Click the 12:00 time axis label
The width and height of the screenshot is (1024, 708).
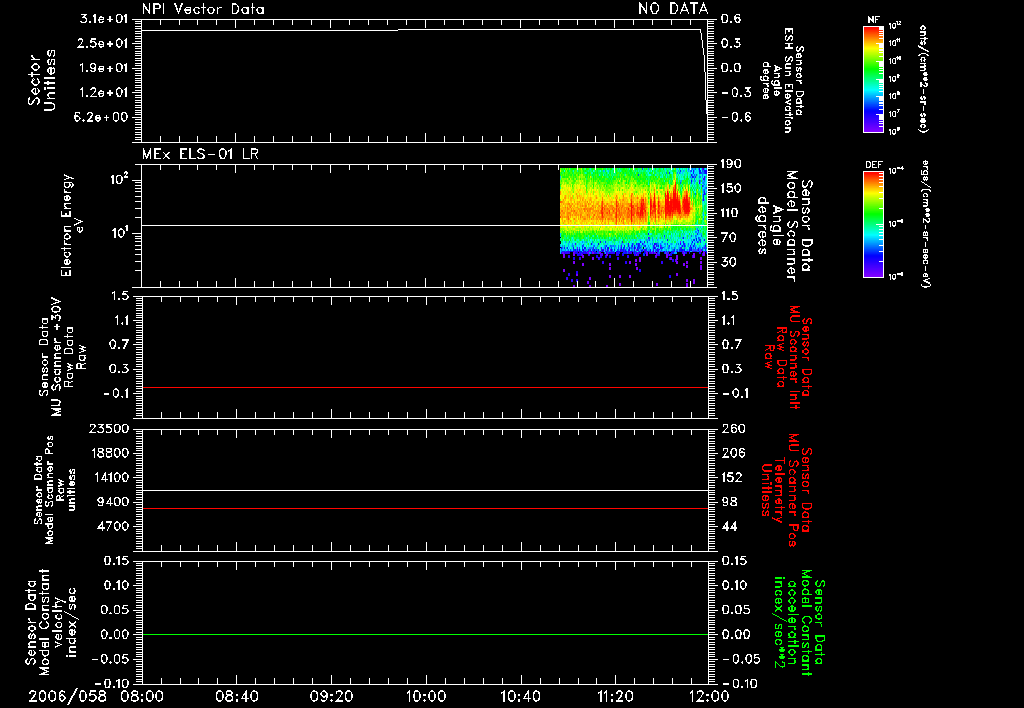(709, 696)
